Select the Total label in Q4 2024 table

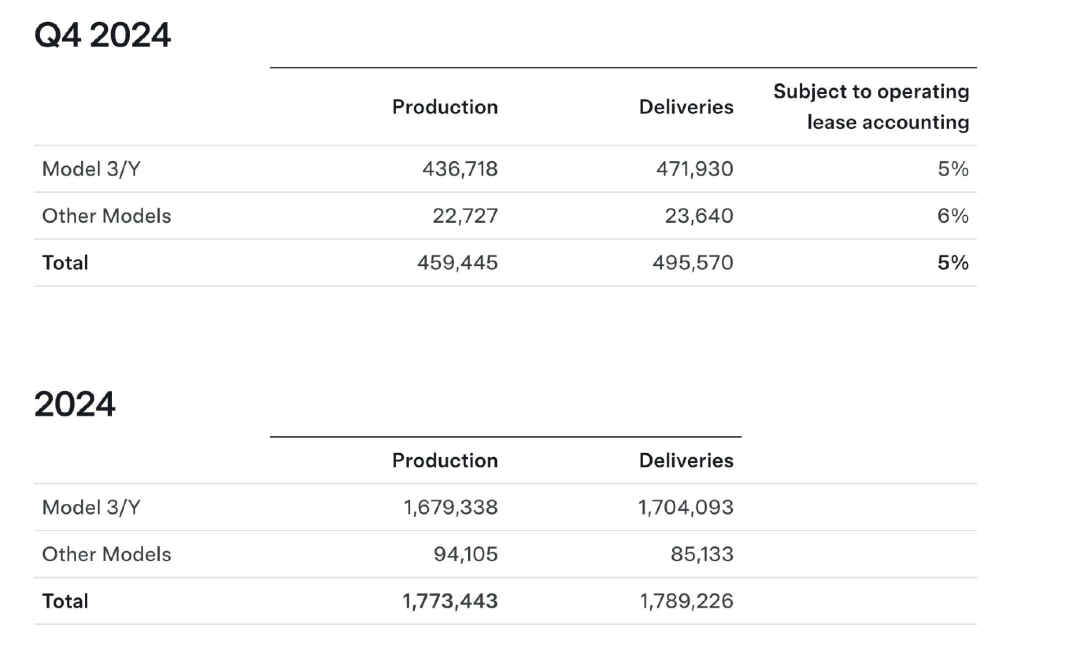coord(65,263)
